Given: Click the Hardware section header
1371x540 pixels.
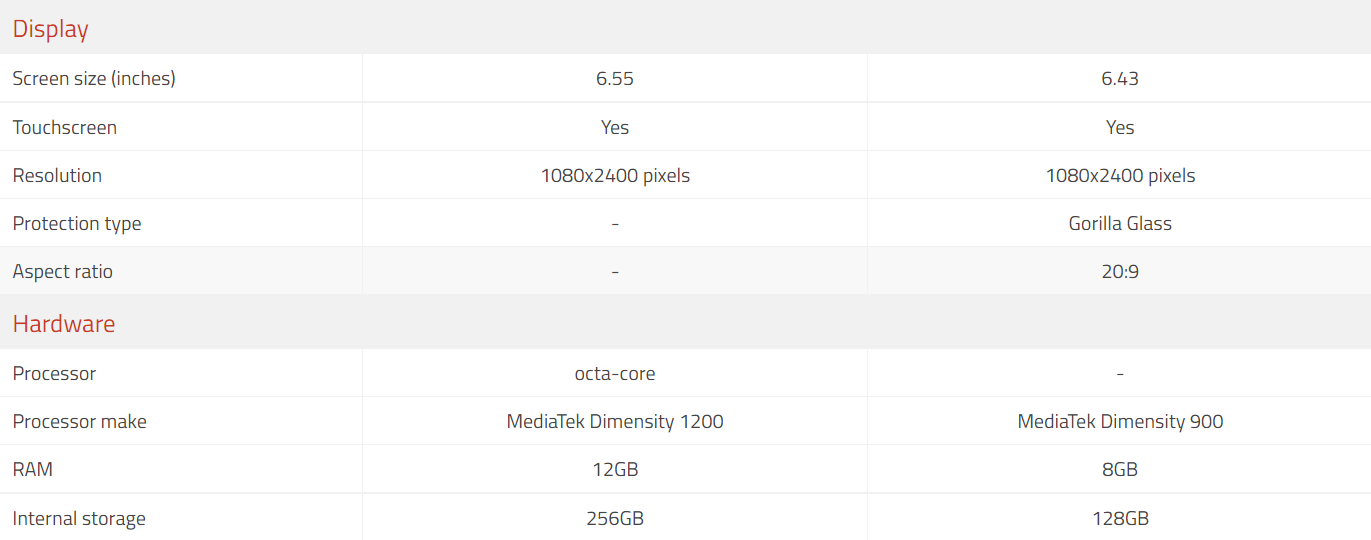Looking at the screenshot, I should pyautogui.click(x=64, y=324).
